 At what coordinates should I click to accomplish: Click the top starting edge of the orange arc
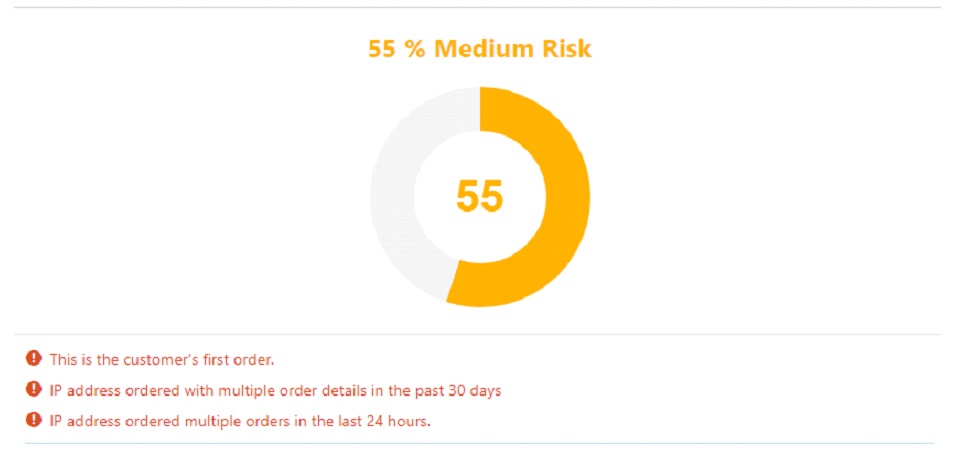[481, 108]
